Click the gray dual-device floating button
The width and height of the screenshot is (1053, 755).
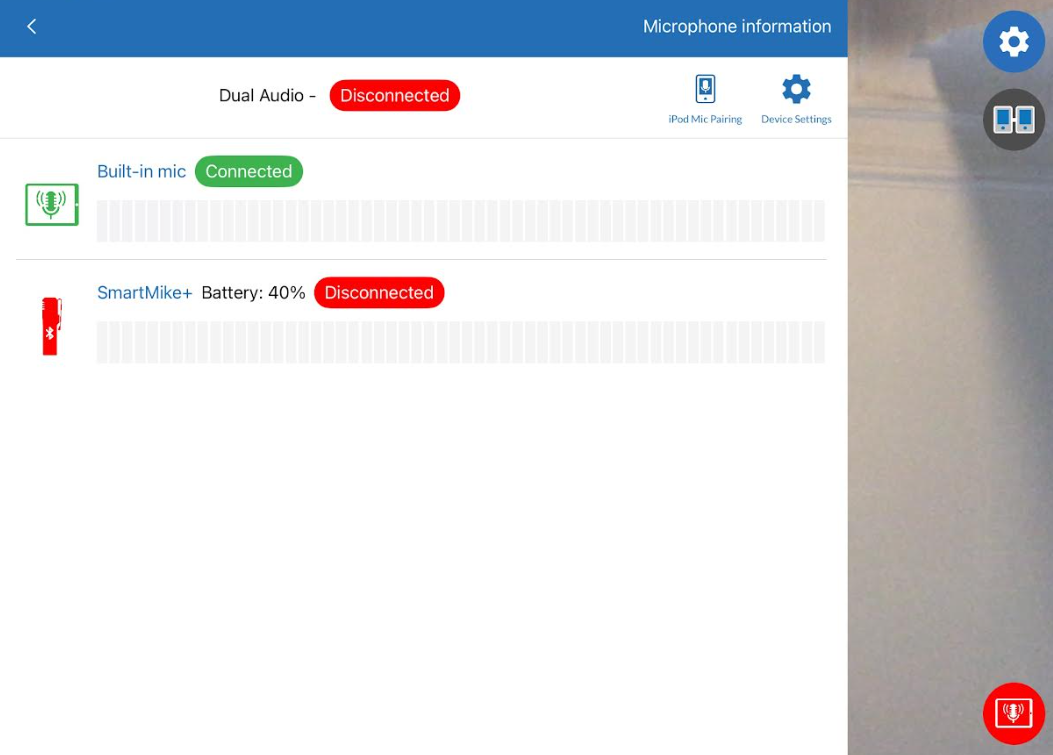point(1013,120)
